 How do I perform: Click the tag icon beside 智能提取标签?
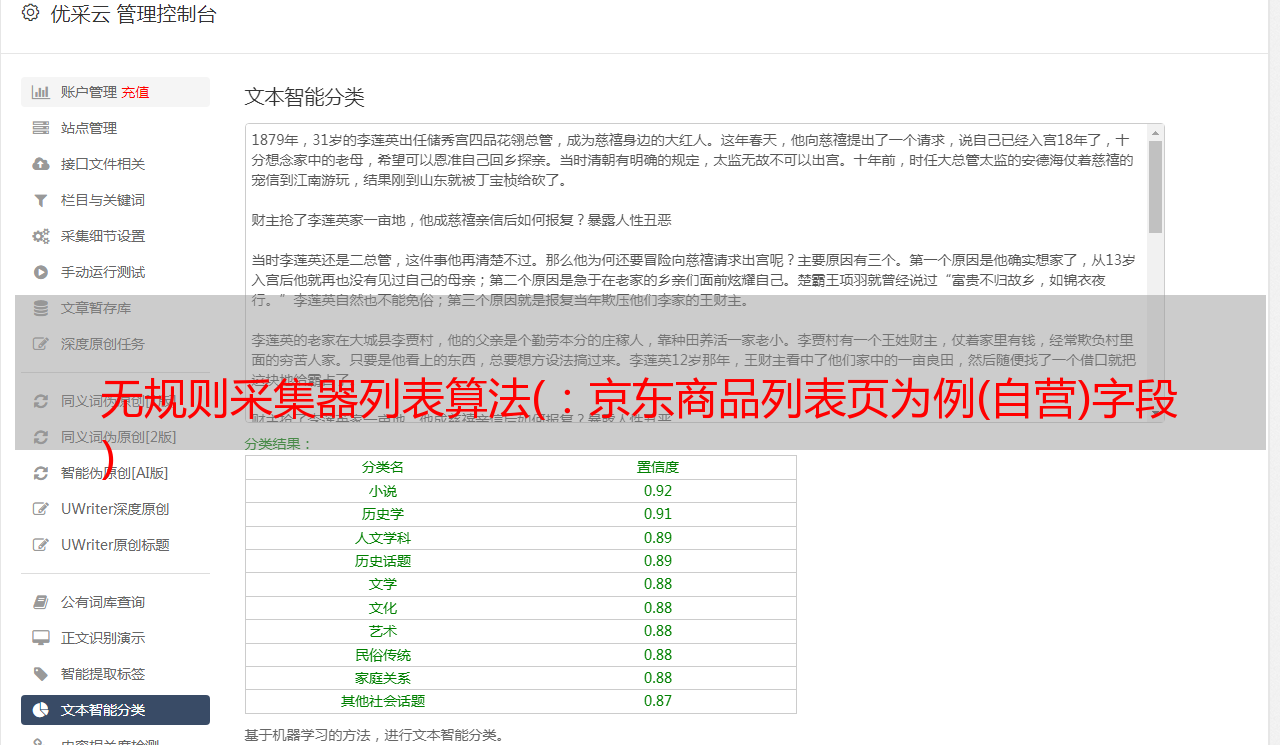pyautogui.click(x=41, y=674)
